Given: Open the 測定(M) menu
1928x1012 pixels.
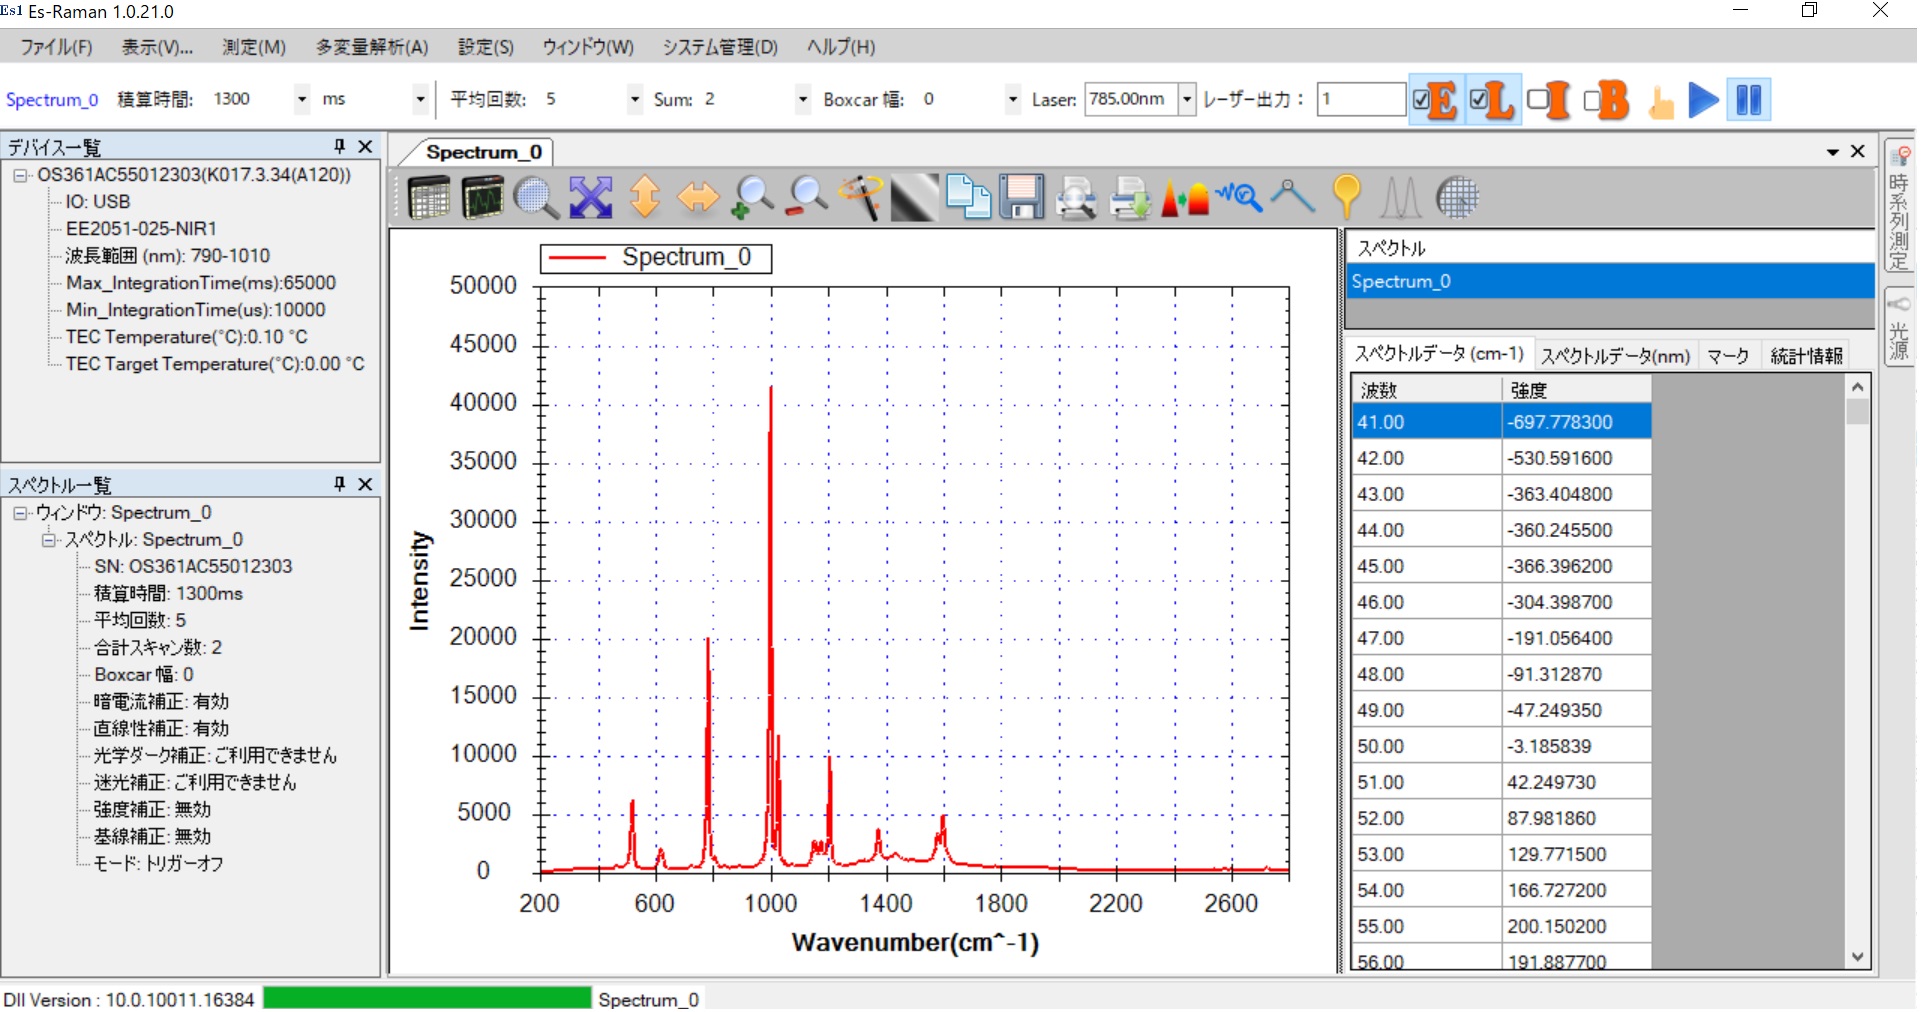Looking at the screenshot, I should pyautogui.click(x=254, y=47).
